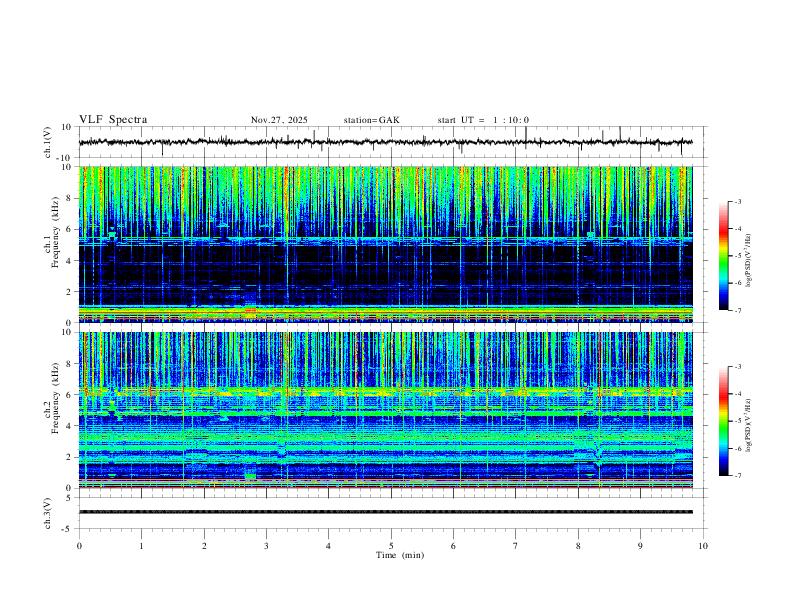Click the ch.2 spectrogram color bar

coord(724,421)
